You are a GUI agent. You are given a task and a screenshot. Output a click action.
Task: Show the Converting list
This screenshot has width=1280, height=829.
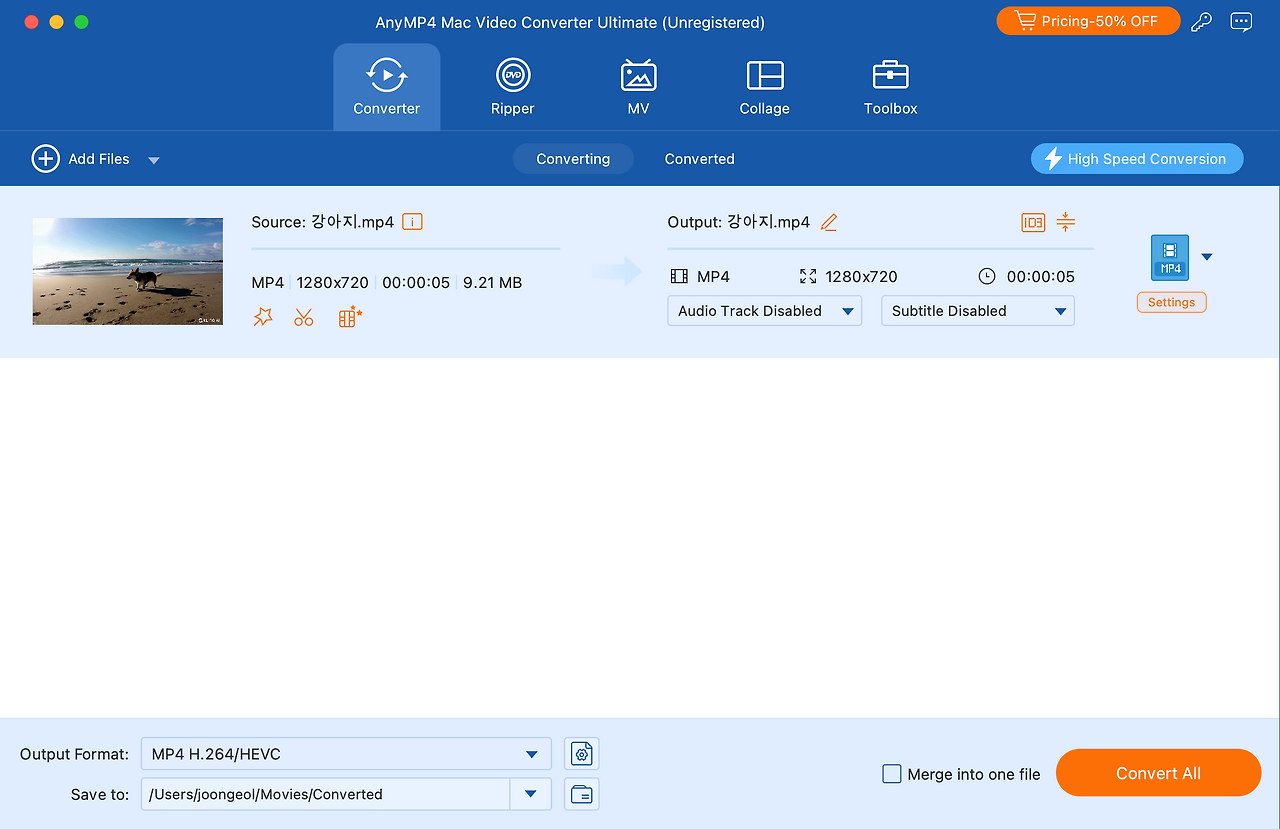573,159
